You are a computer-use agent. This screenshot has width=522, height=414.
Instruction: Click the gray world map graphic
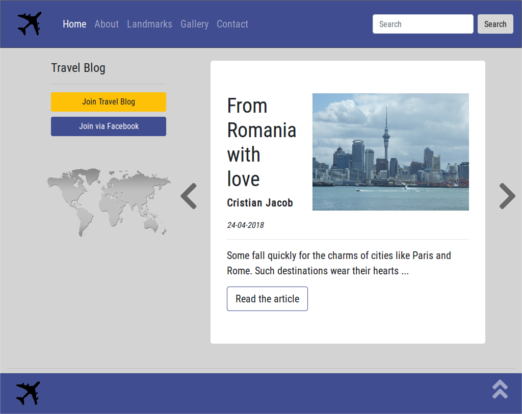pyautogui.click(x=109, y=202)
